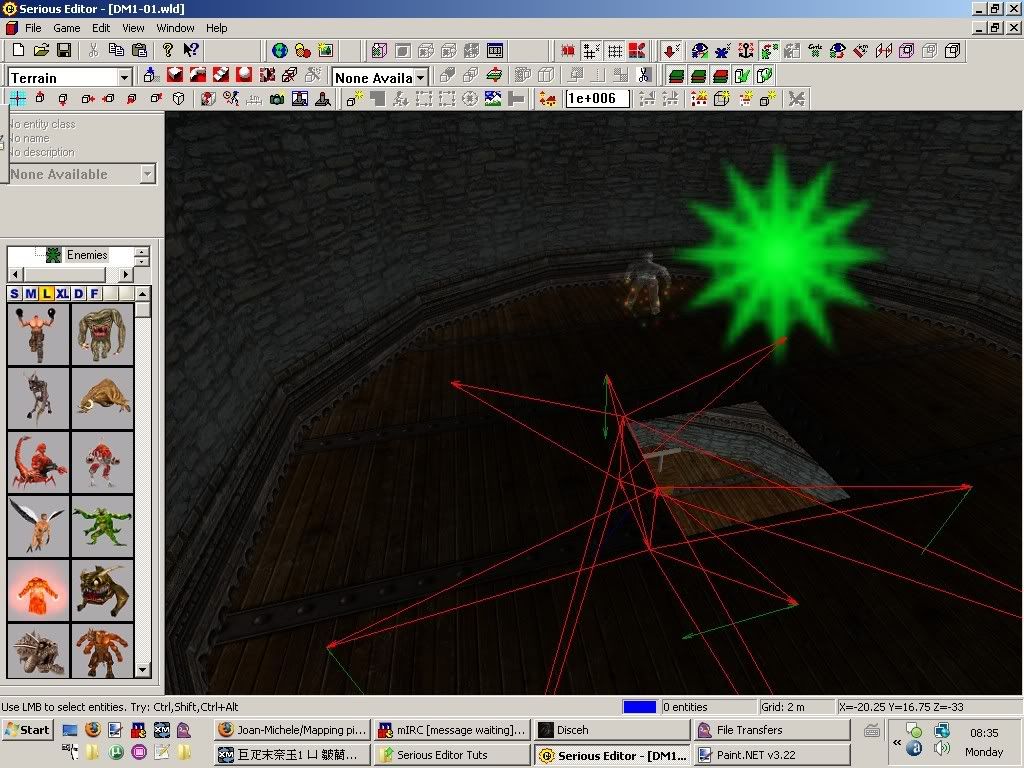Copy the selection to clipboard
1024x768 pixels.
pyautogui.click(x=116, y=50)
